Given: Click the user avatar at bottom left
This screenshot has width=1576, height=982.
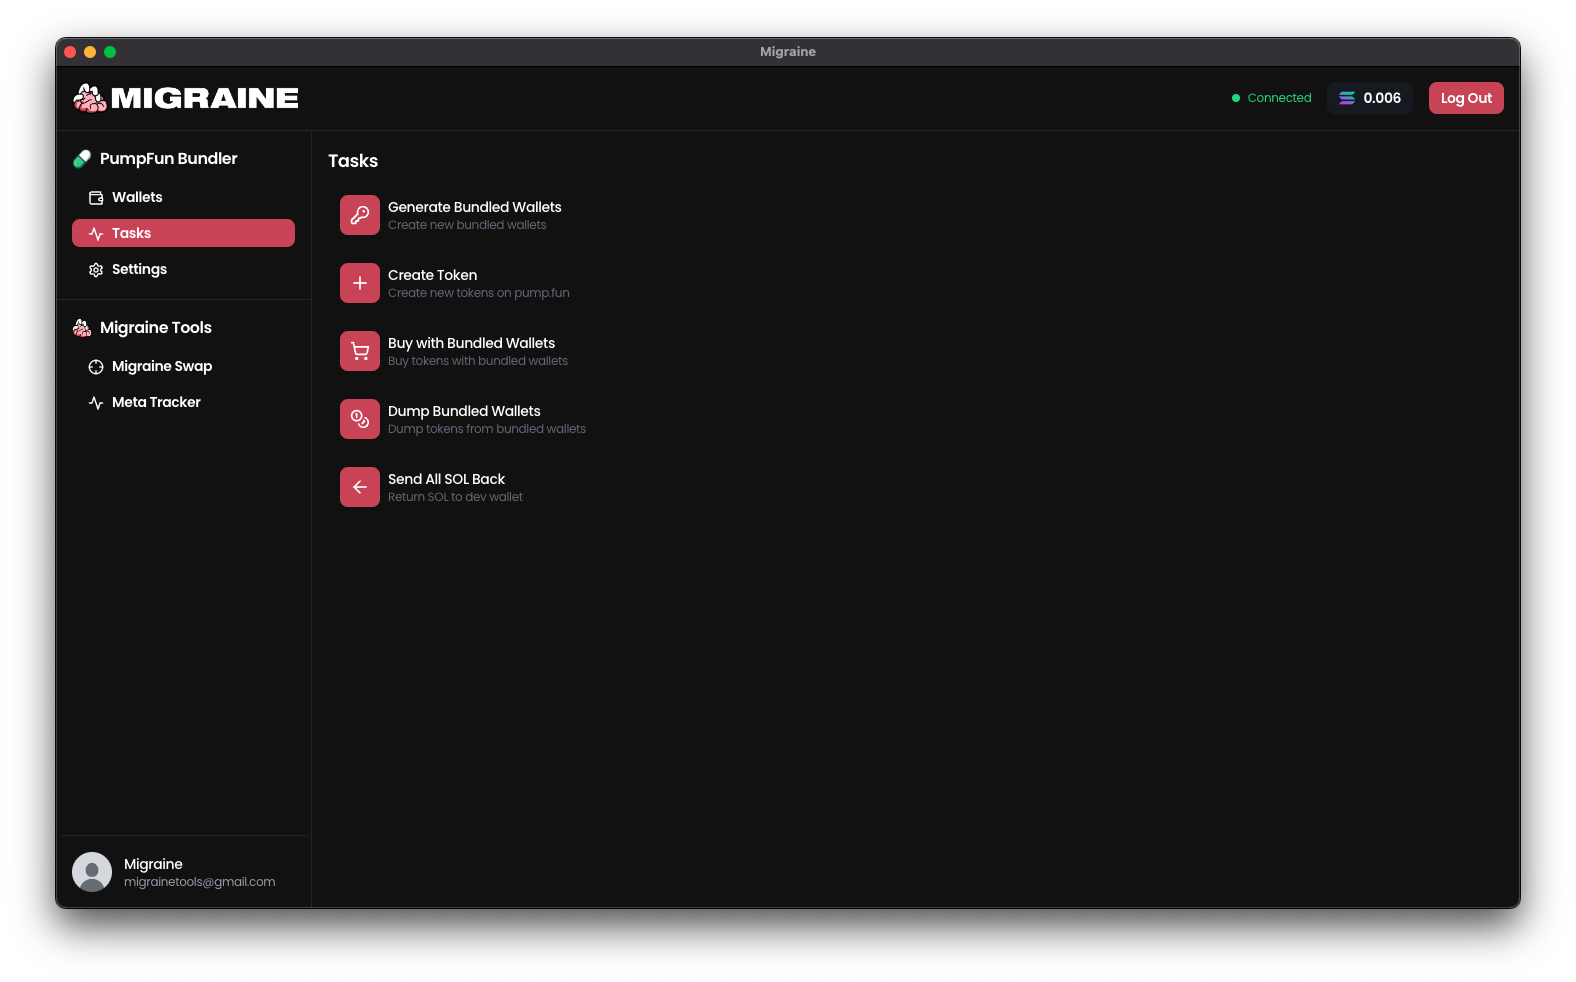Looking at the screenshot, I should tap(92, 872).
